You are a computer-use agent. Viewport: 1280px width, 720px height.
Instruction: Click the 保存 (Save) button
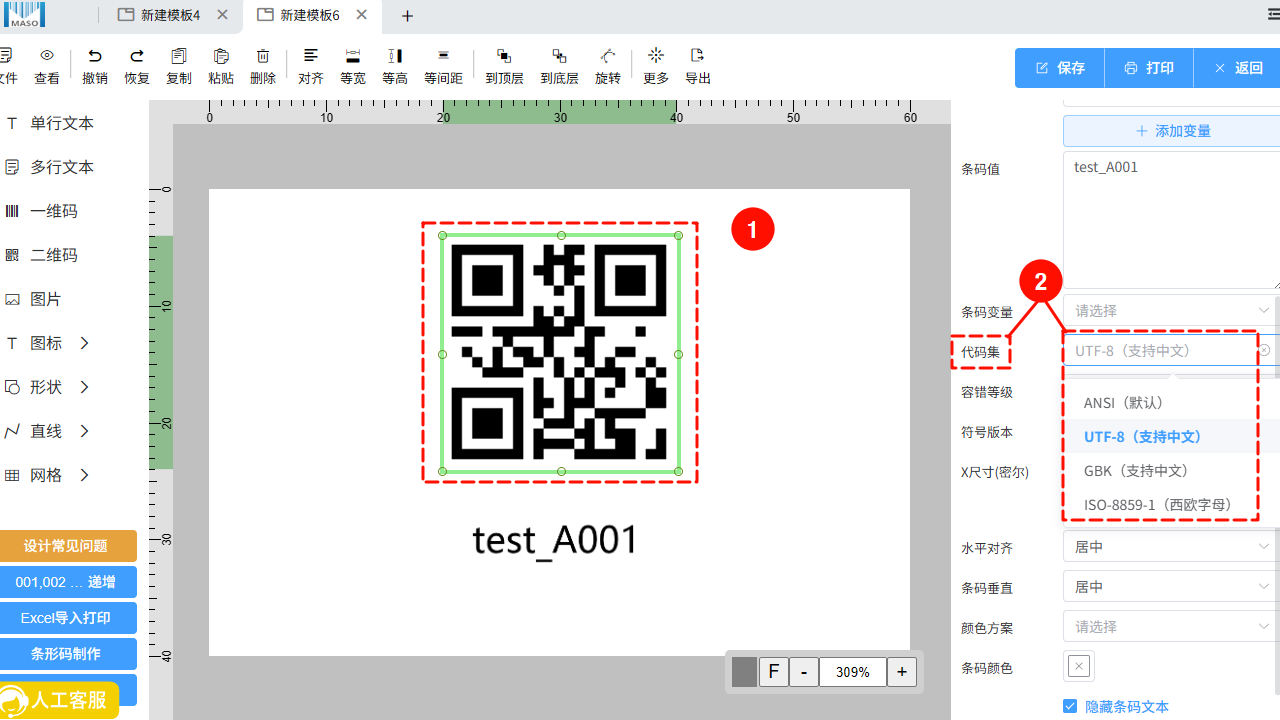pos(1060,68)
